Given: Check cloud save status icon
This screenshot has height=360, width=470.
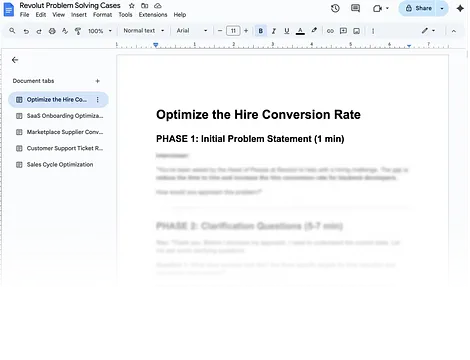Looking at the screenshot, I should pos(158,6).
